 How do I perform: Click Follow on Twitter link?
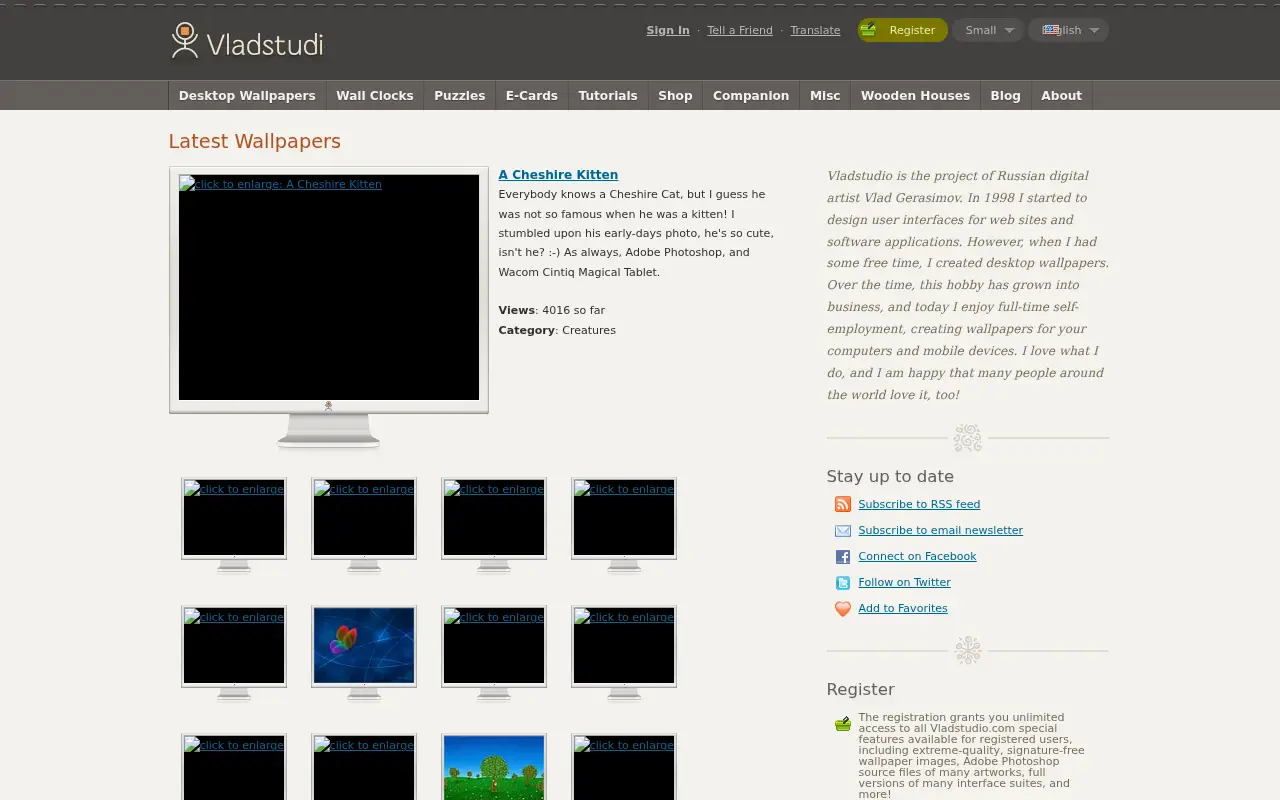[x=904, y=583]
